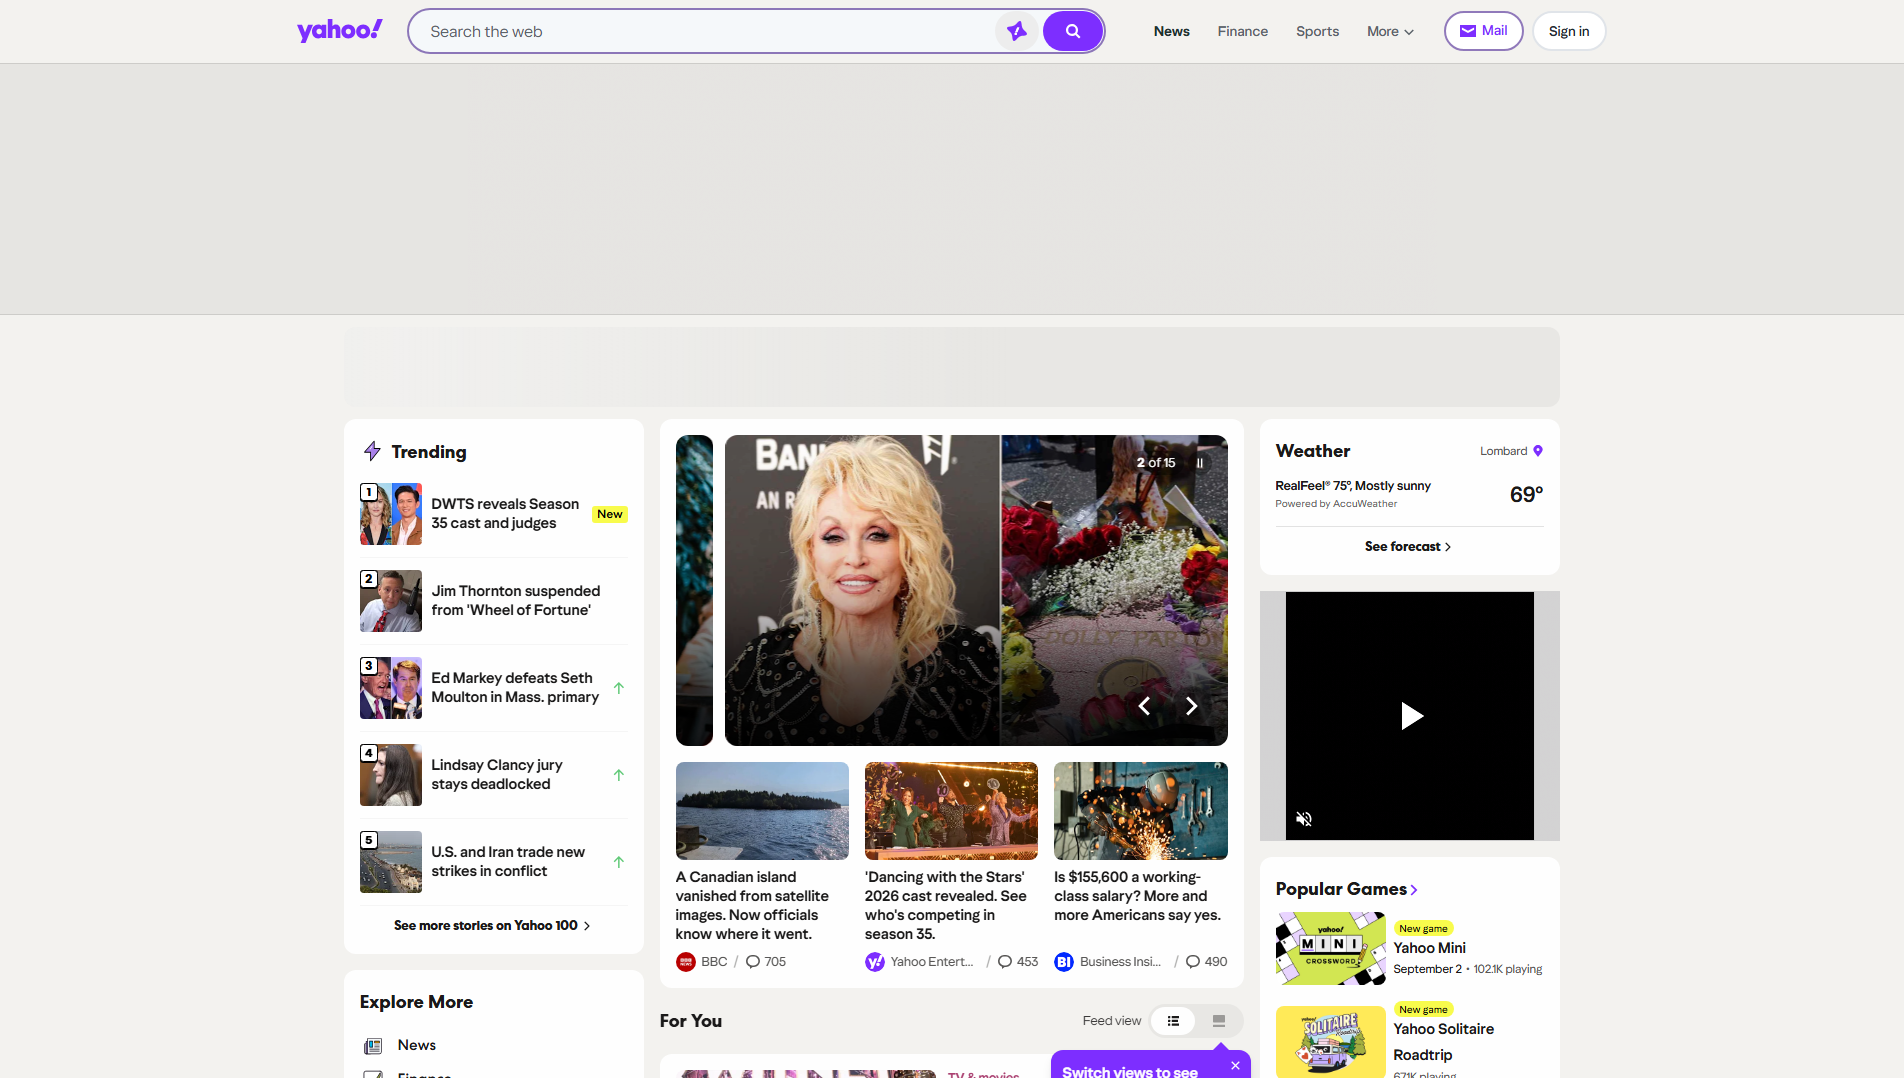Click the Trending lightning bolt icon
Screen dimensions: 1904x1078
[372, 451]
